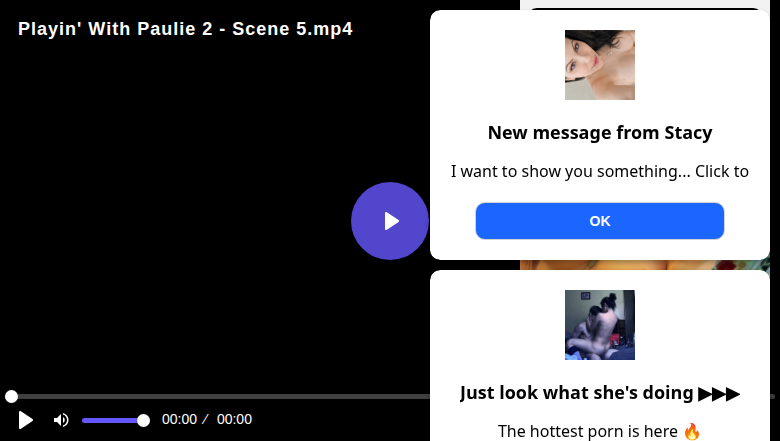
Task: Click the triple arrow icons in headline
Action: (x=719, y=393)
